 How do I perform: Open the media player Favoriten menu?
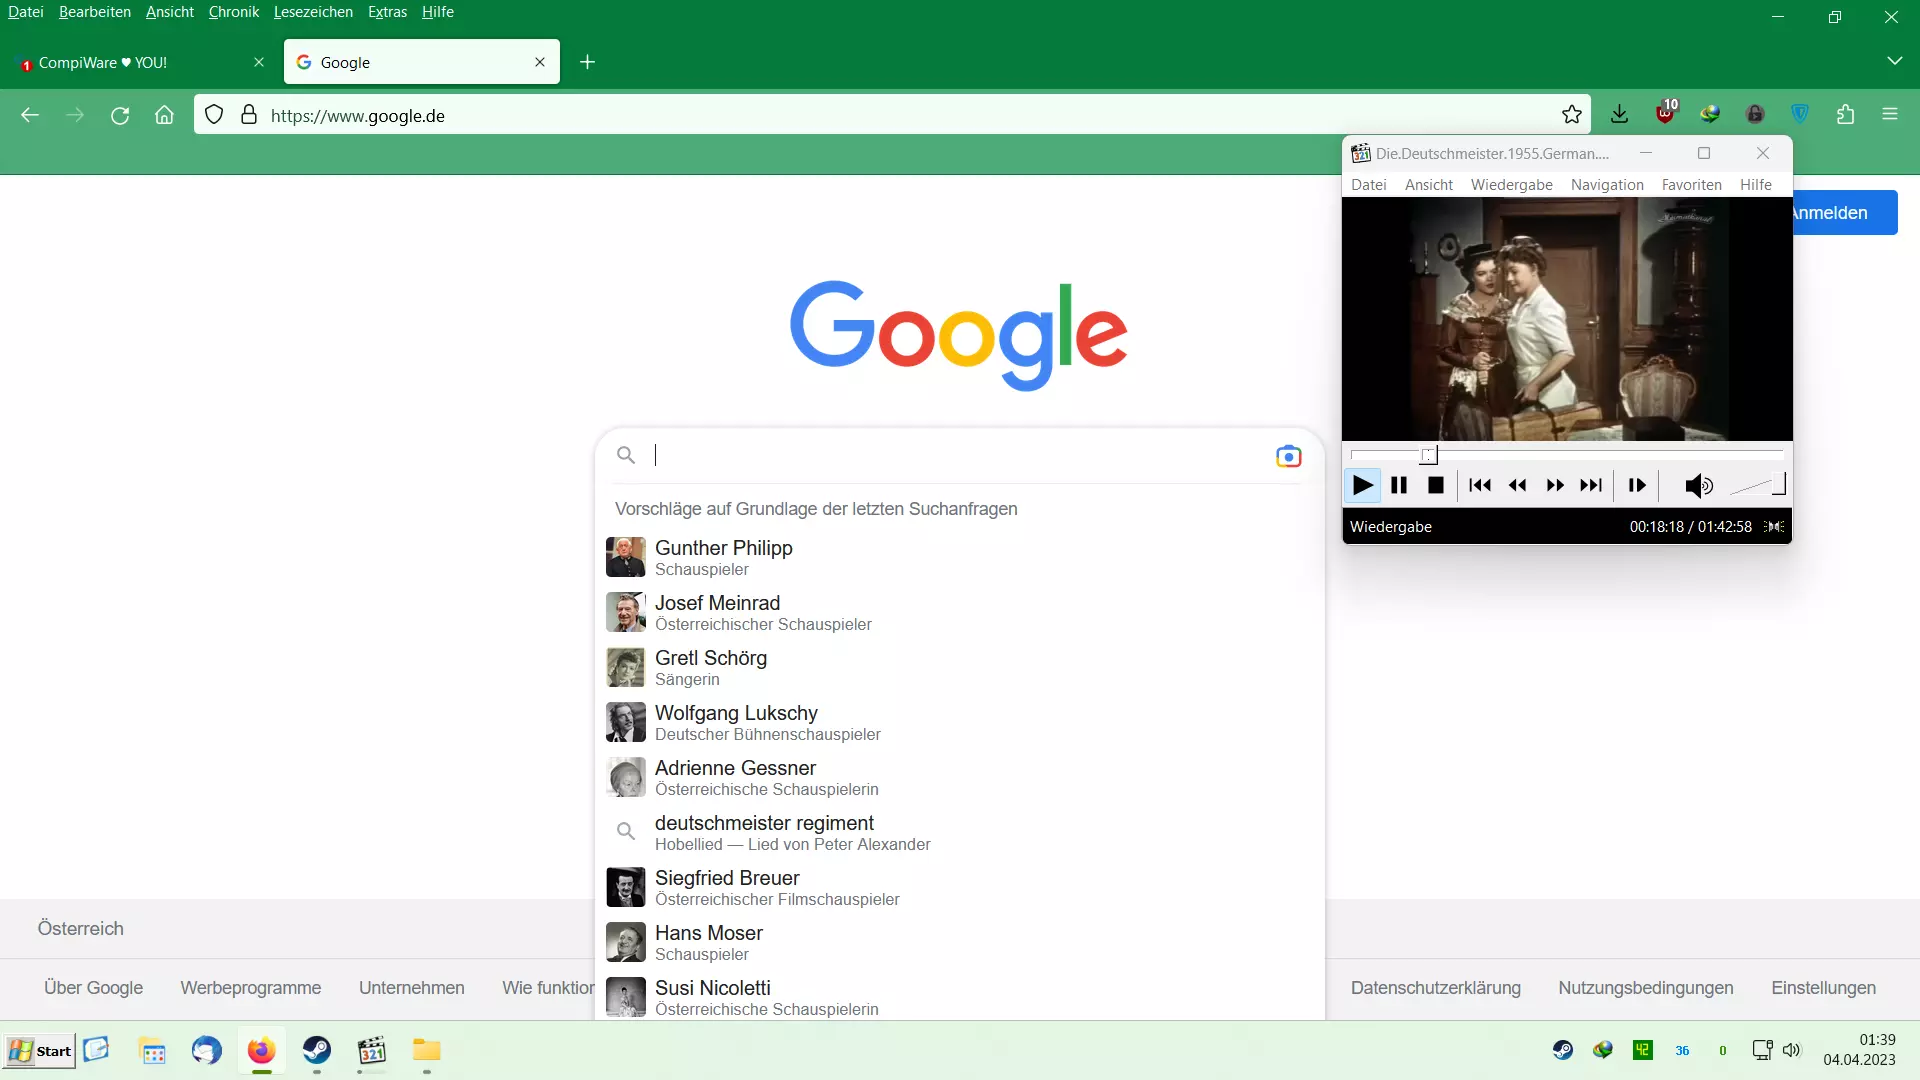(x=1691, y=185)
